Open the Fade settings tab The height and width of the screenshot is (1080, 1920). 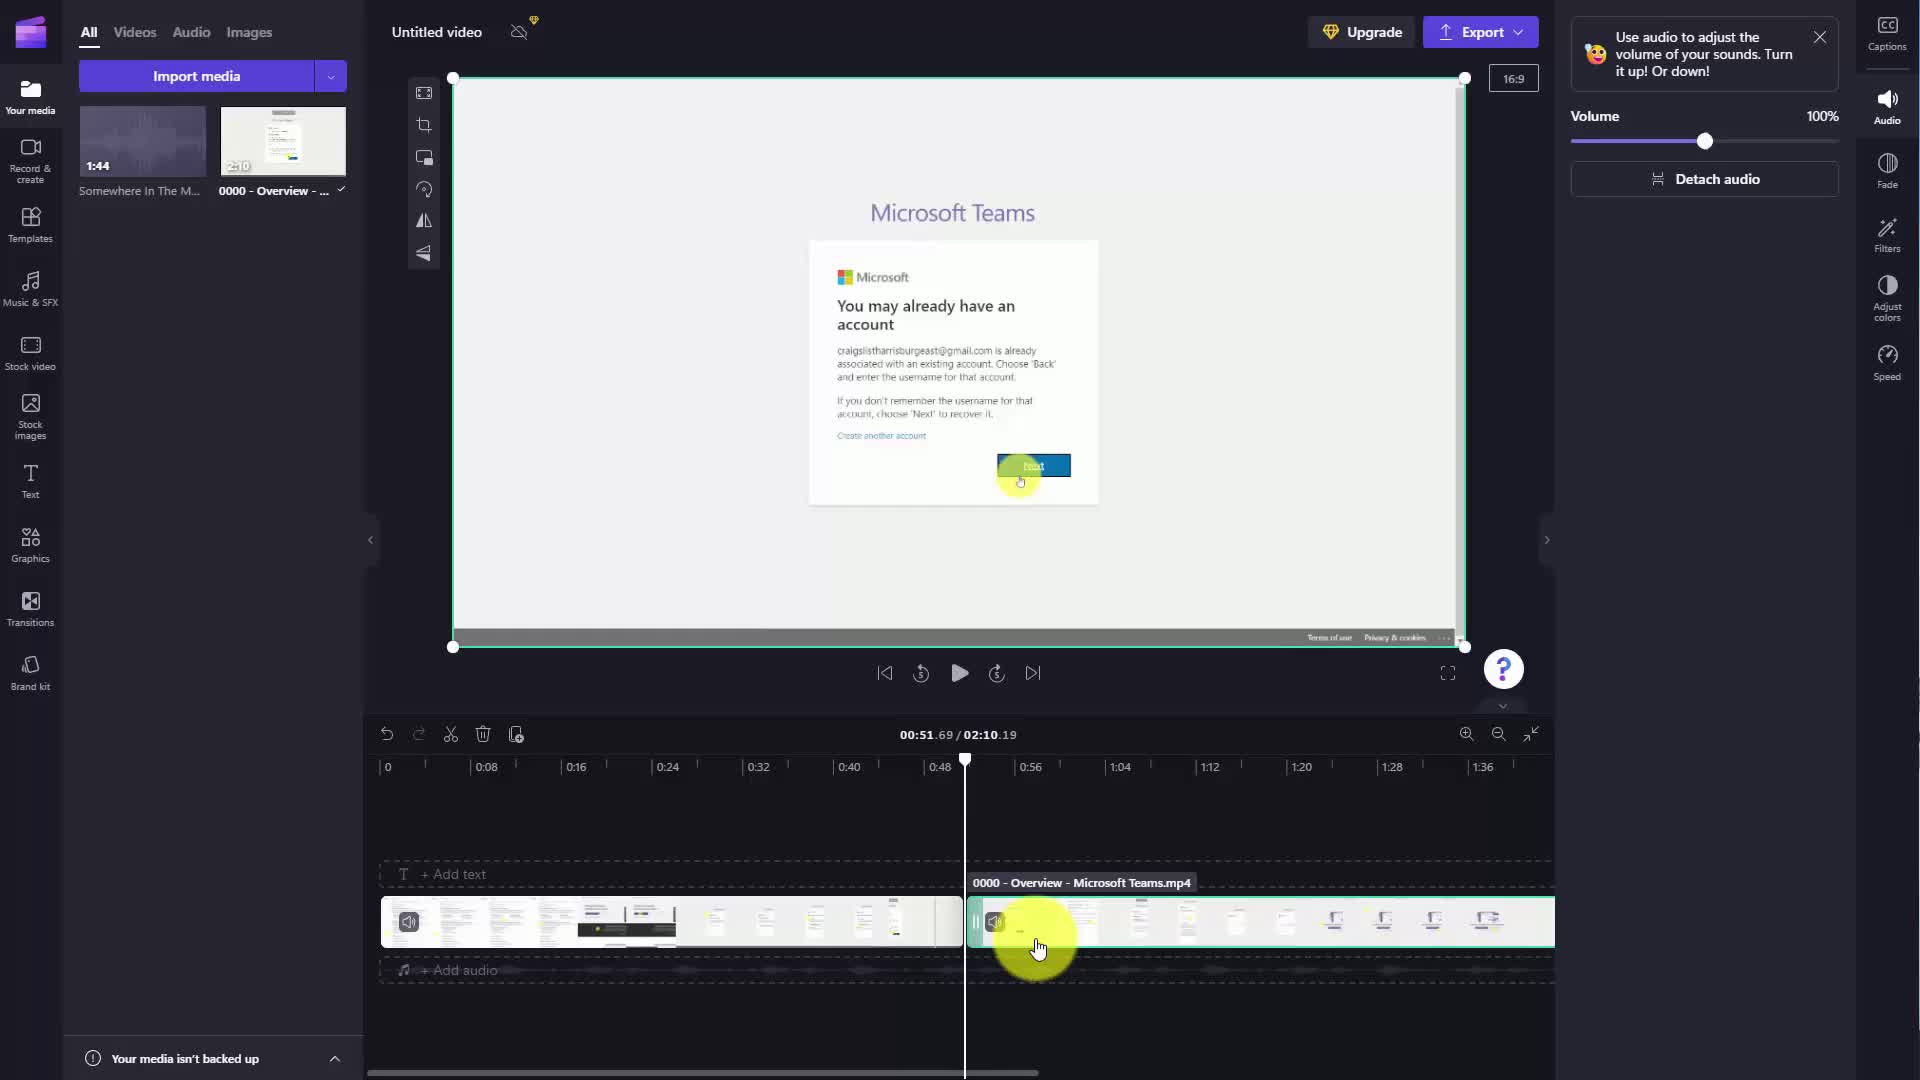click(x=1887, y=170)
